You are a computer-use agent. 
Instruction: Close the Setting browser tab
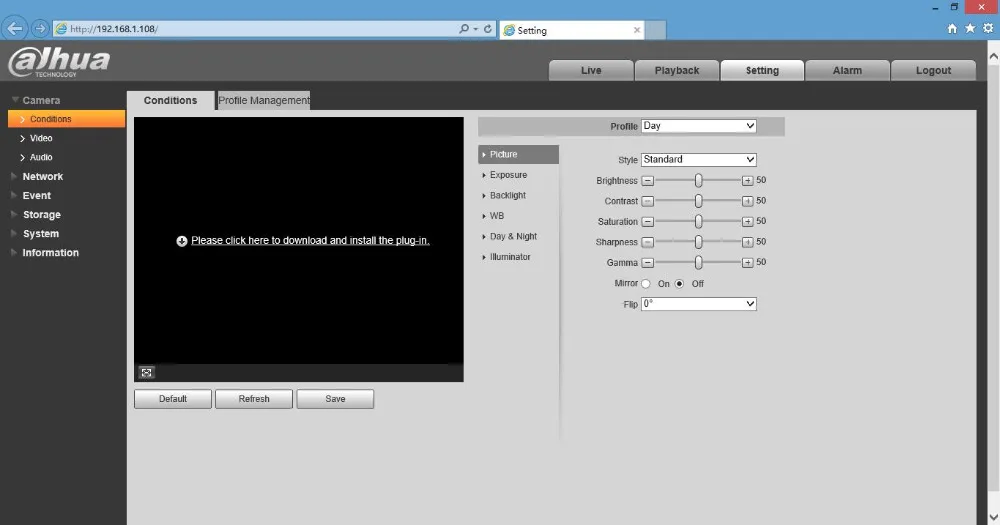(636, 30)
